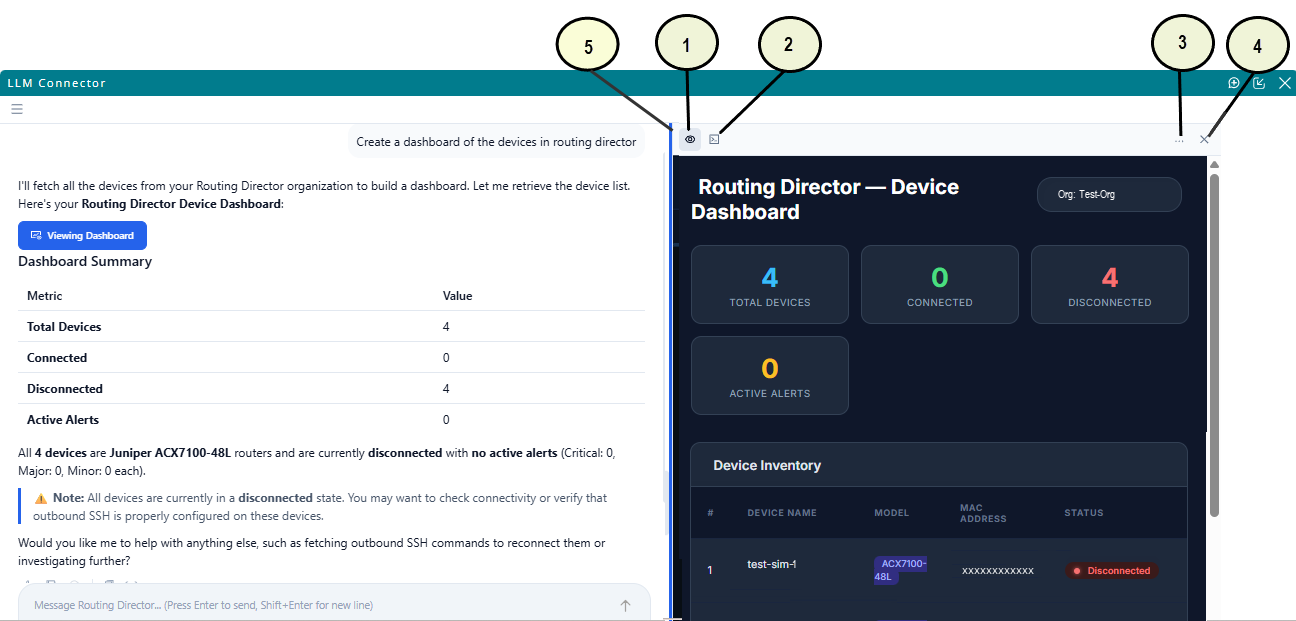Send message with the up-arrow icon
This screenshot has width=1296, height=621.
coord(625,605)
